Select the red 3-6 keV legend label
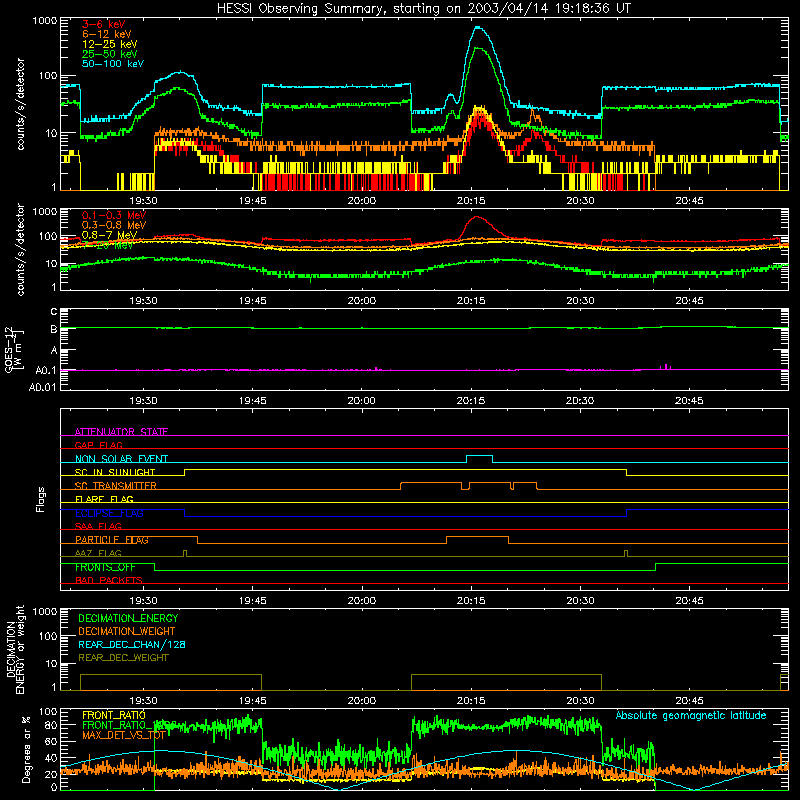The width and height of the screenshot is (800, 800). [104, 24]
